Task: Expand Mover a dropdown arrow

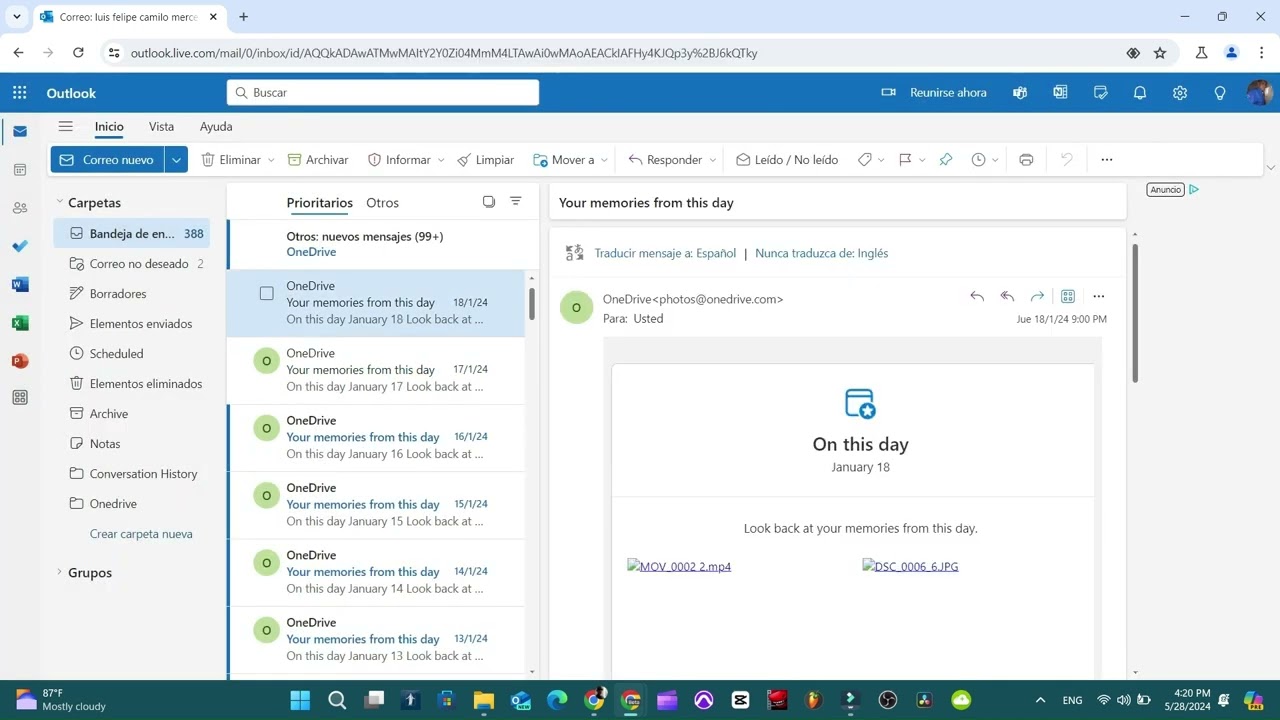Action: 604,160
